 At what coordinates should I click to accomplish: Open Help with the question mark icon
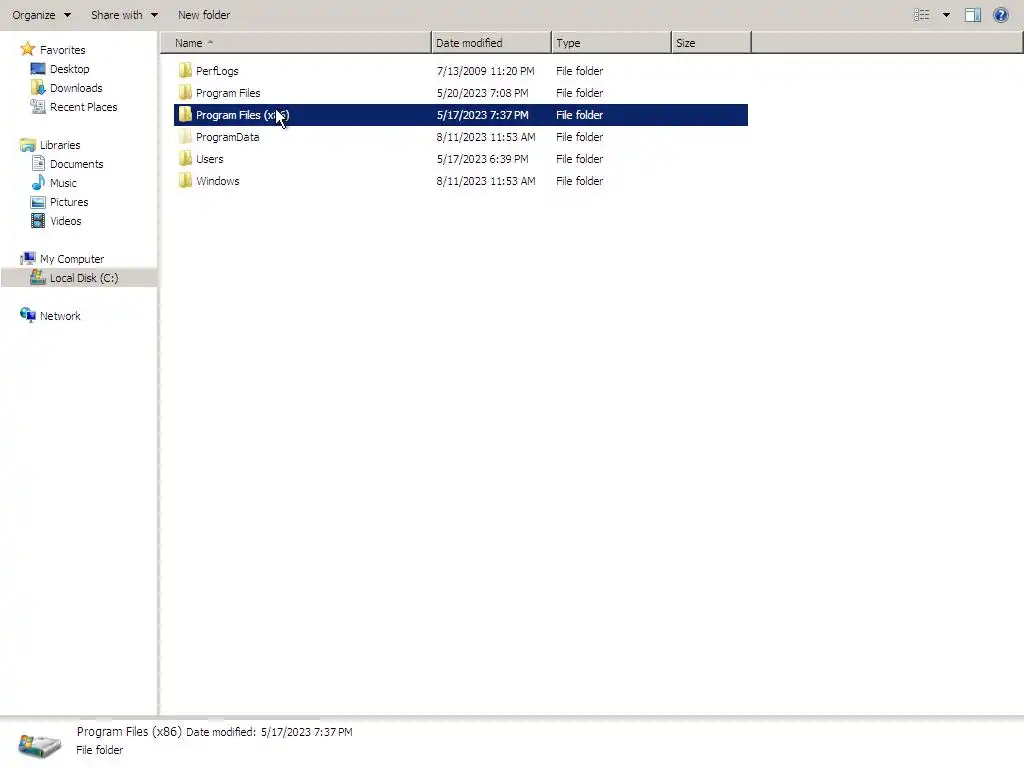pyautogui.click(x=1000, y=15)
